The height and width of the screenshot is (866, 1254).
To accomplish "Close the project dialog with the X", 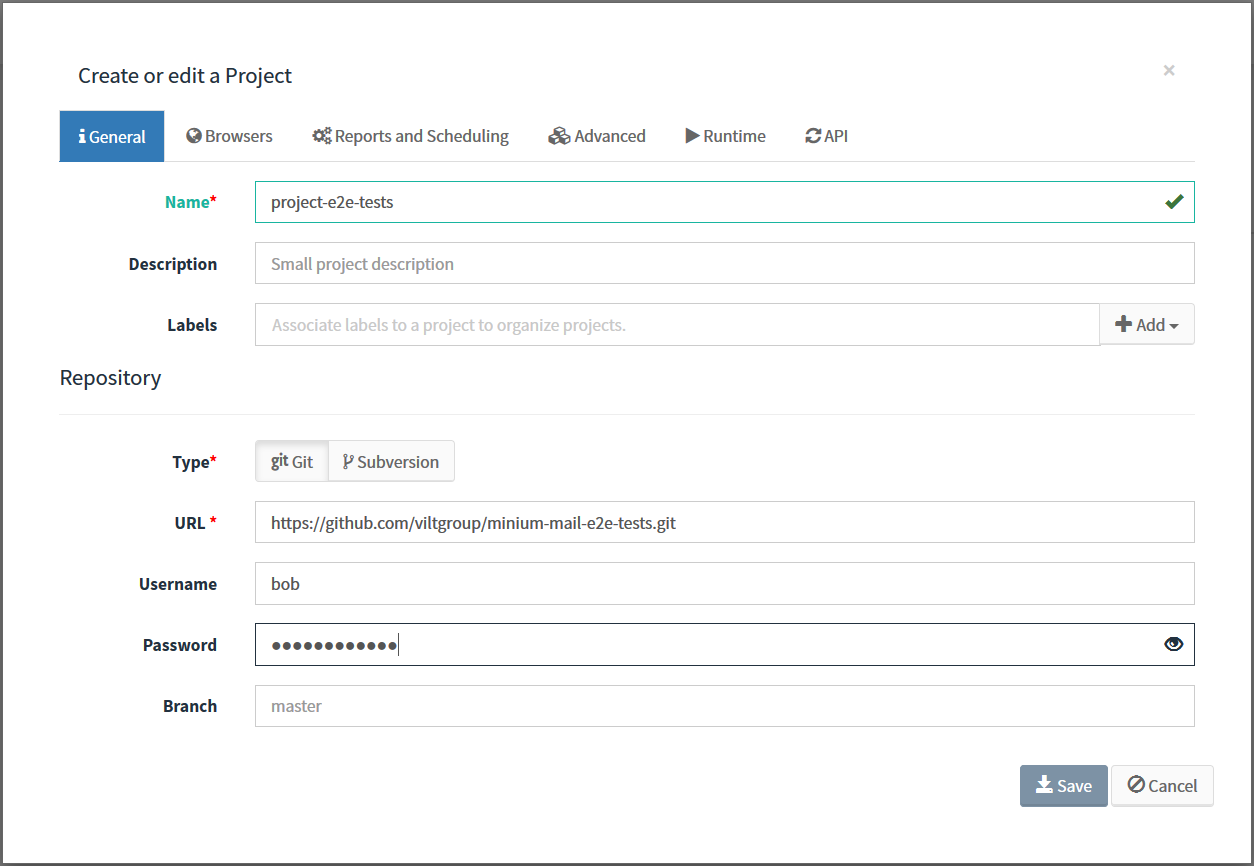I will [x=1169, y=70].
